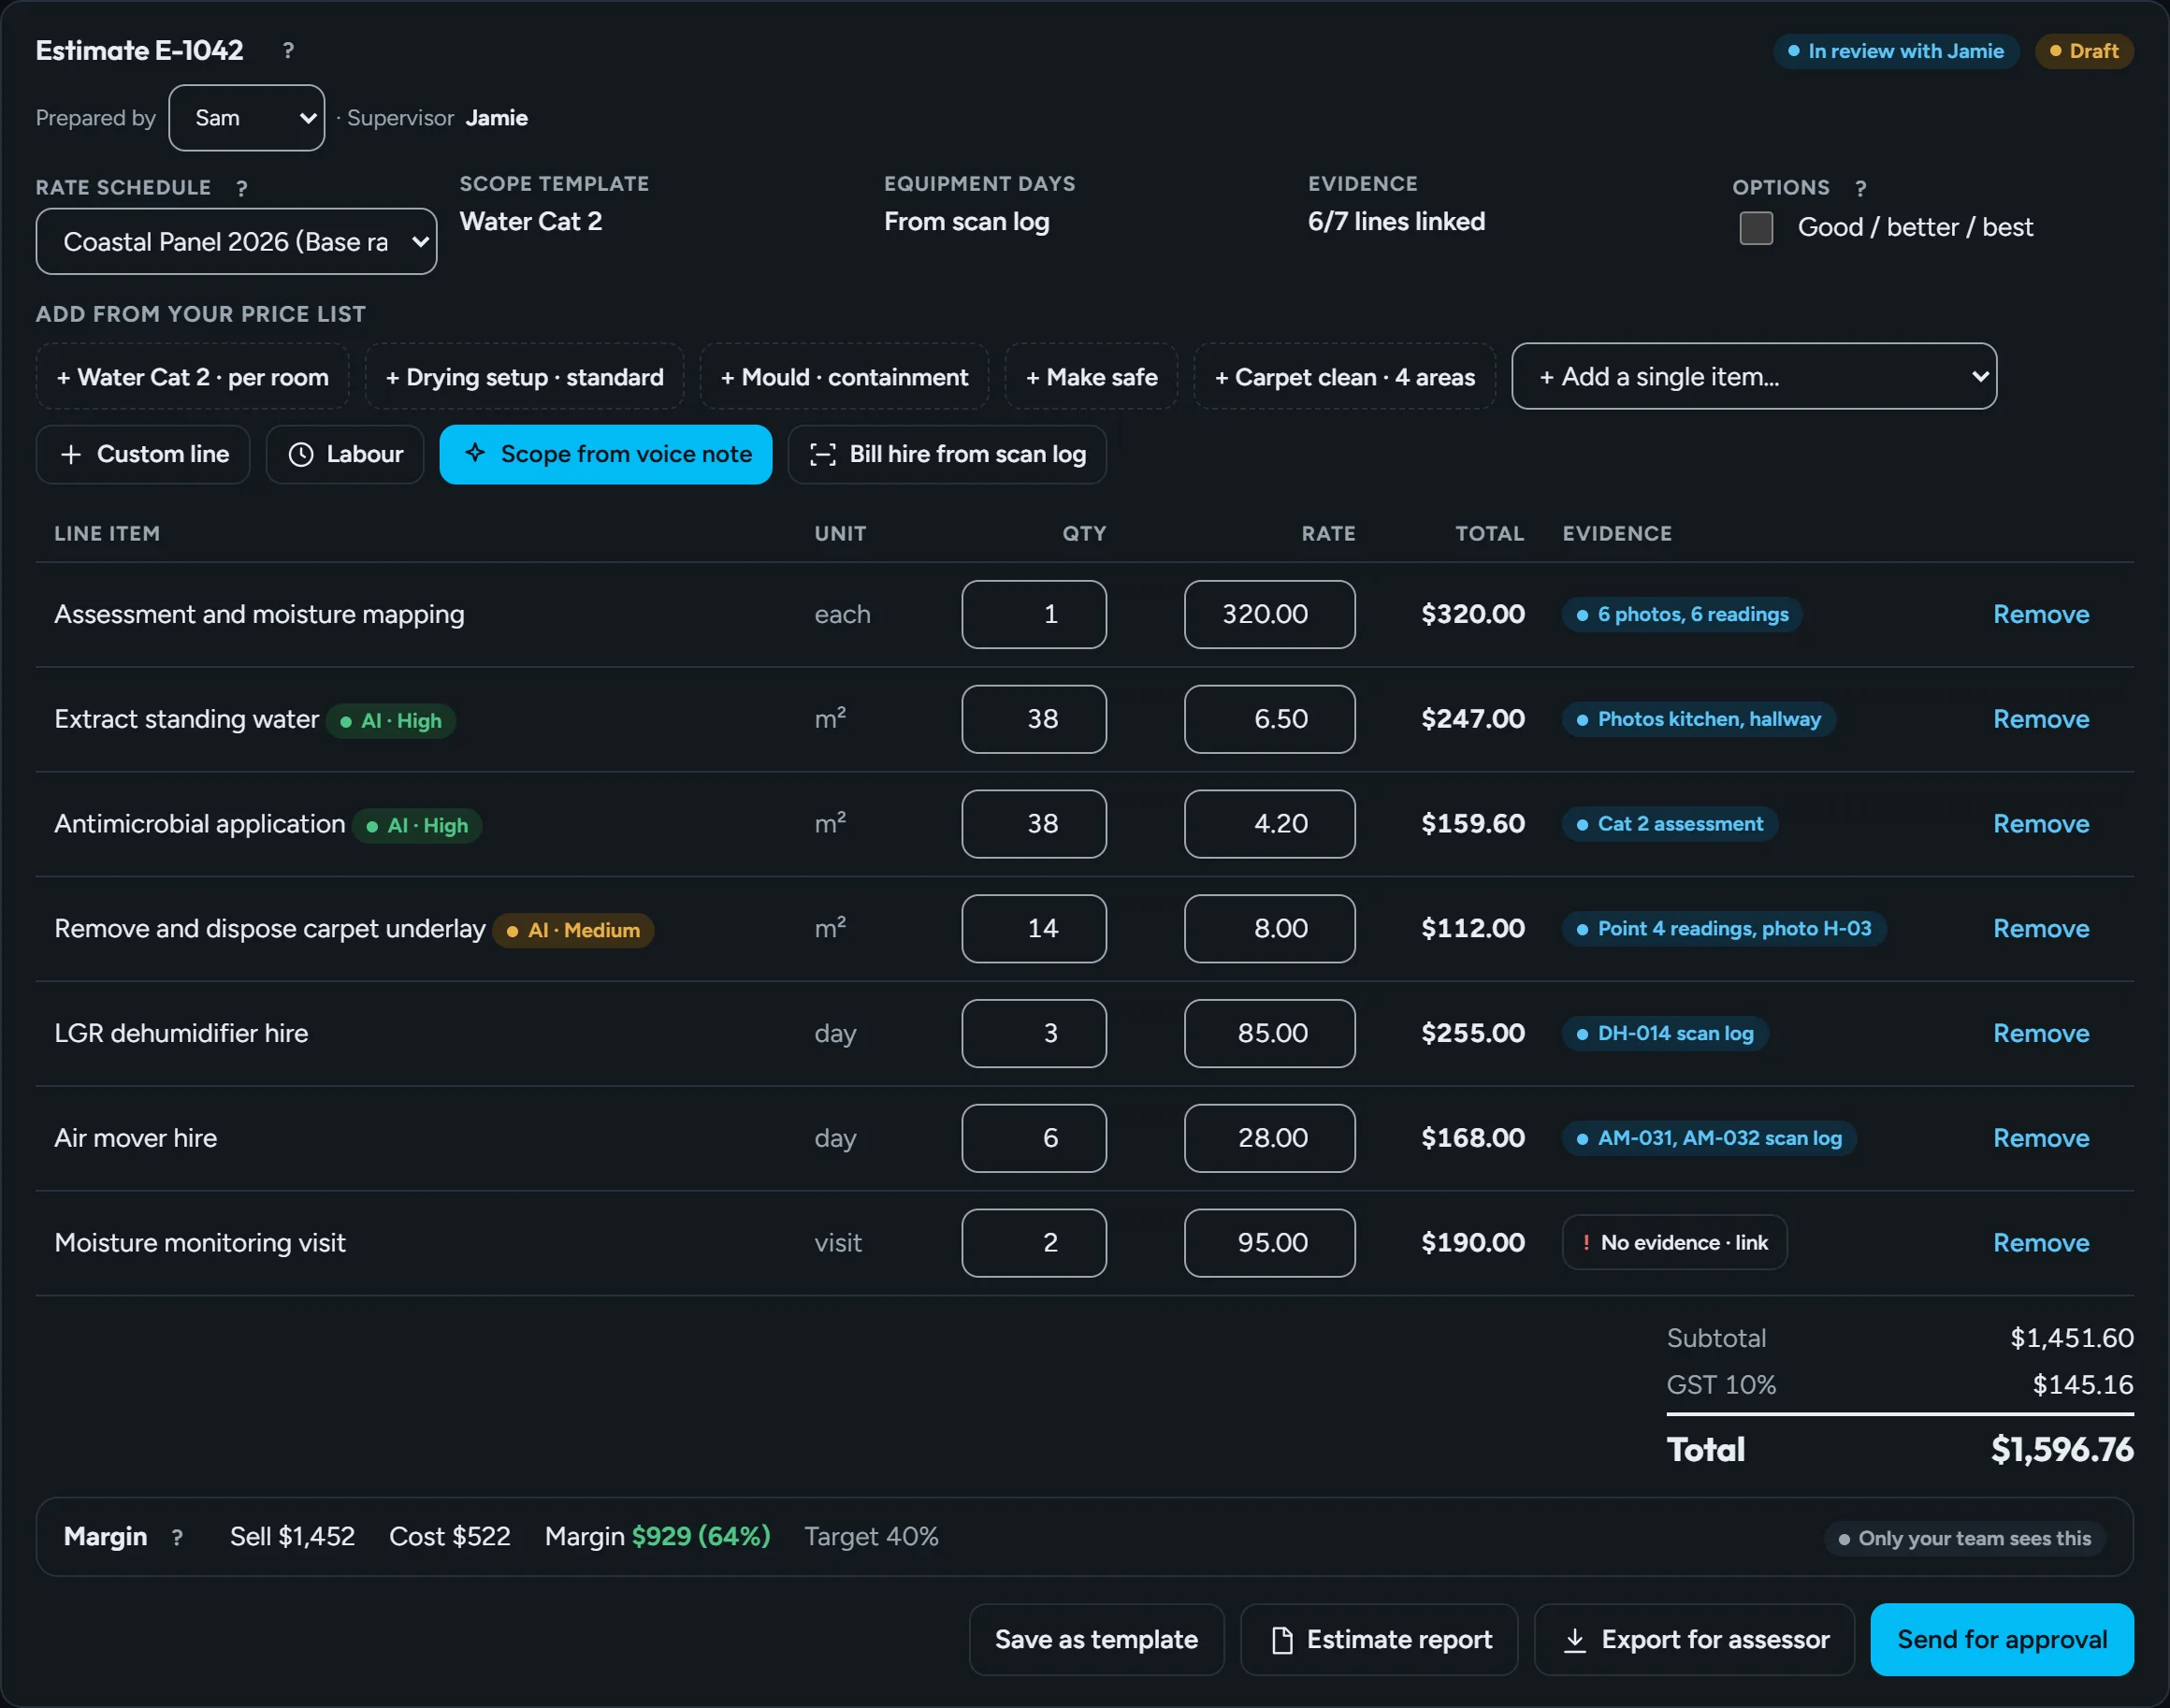
Task: Click the Labour clock button
Action: tap(345, 454)
